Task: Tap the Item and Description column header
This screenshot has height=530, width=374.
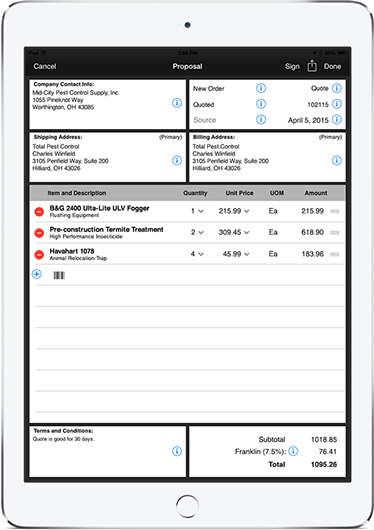Action: coord(76,193)
